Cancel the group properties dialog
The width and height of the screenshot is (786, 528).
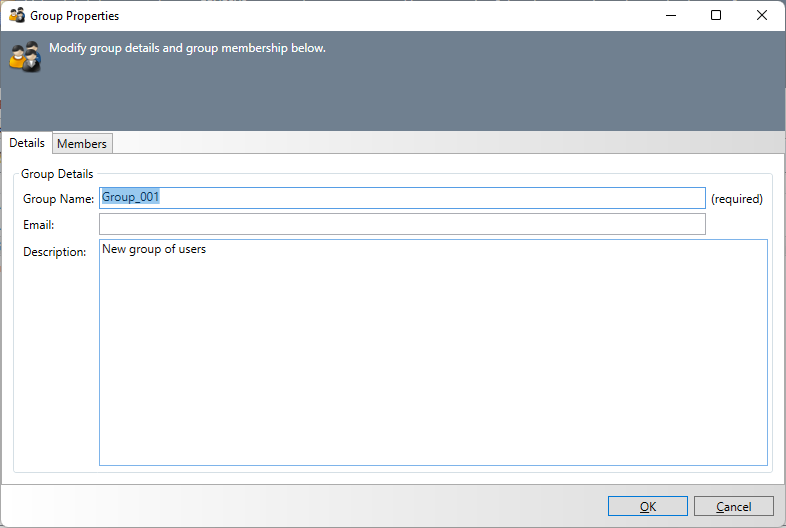point(734,506)
